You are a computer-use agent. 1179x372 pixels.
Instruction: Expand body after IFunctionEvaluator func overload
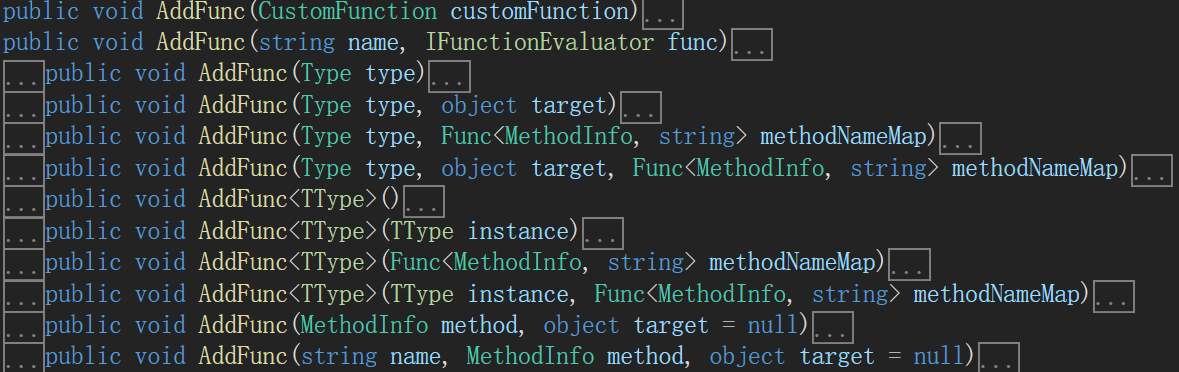coord(752,44)
